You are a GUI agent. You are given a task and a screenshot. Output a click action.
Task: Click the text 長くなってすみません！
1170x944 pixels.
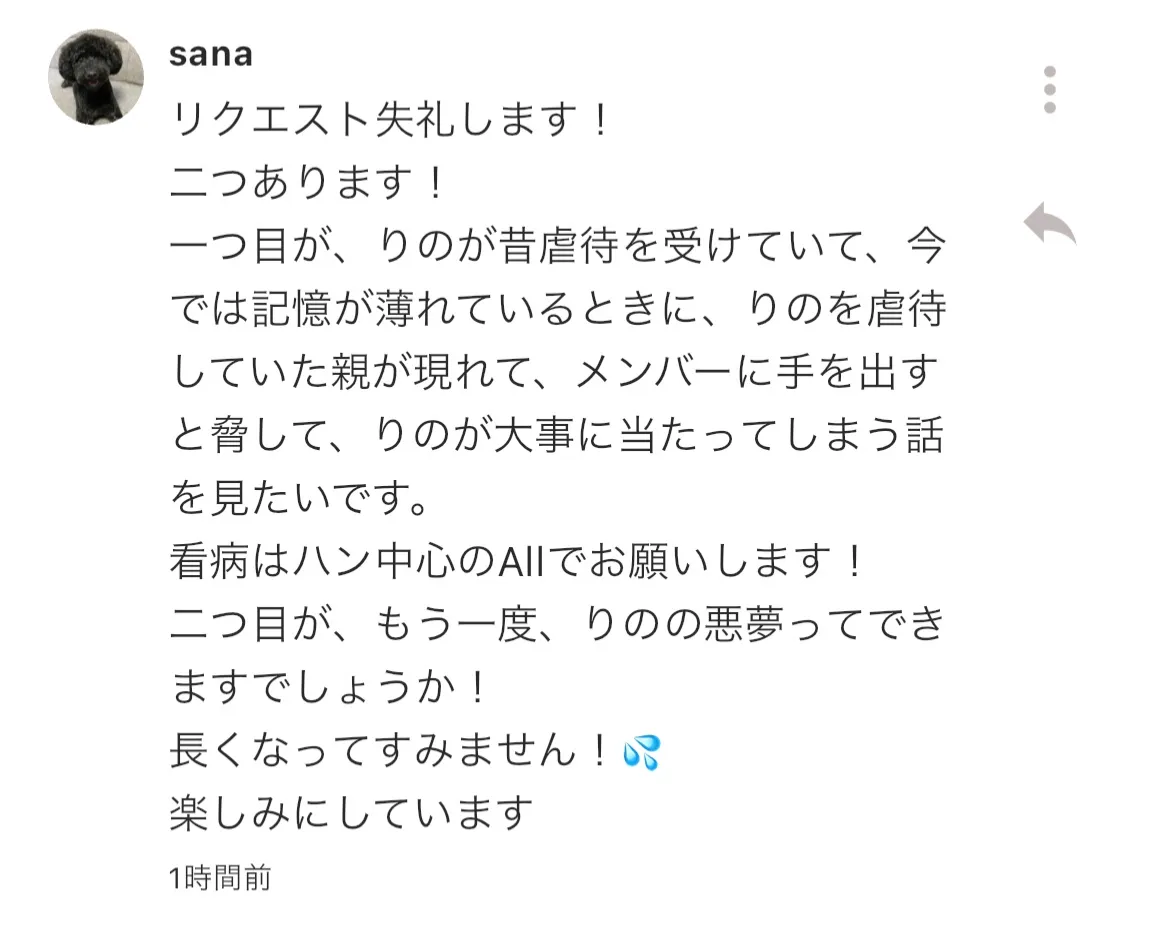(x=391, y=752)
